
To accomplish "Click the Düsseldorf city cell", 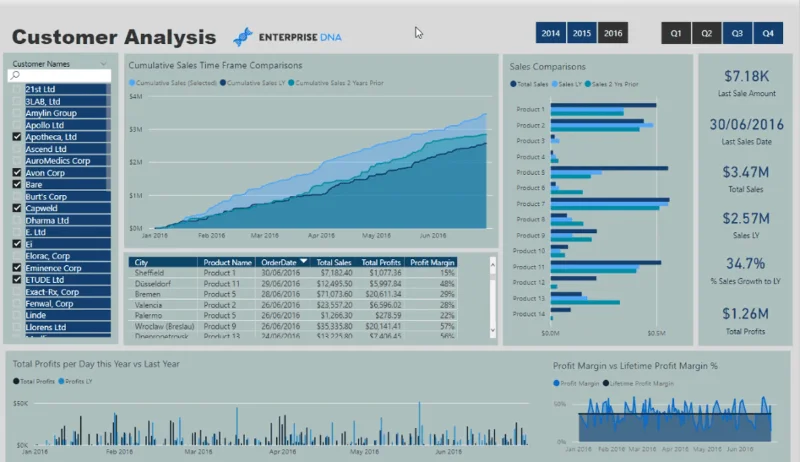I will click(x=153, y=284).
